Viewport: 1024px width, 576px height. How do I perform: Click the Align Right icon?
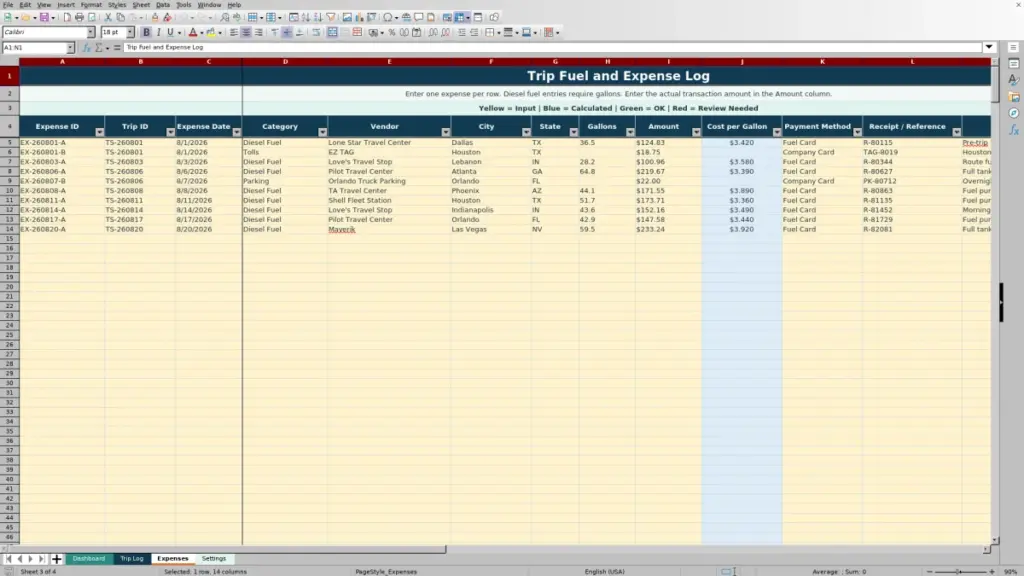pos(259,33)
